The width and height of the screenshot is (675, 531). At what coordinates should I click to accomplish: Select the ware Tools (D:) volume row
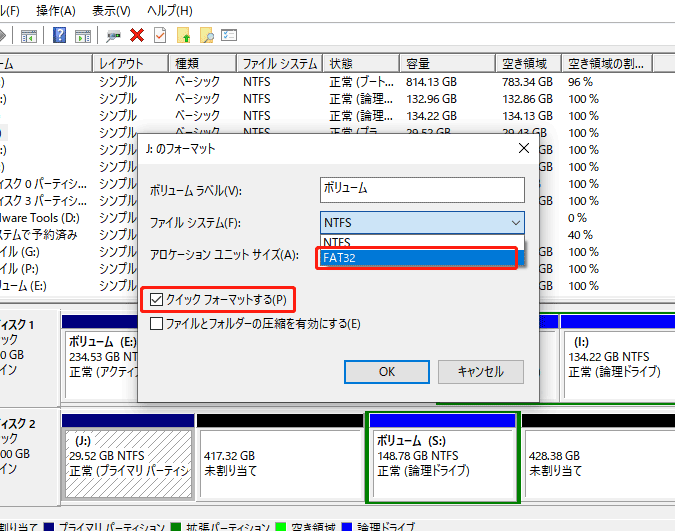tap(40, 218)
